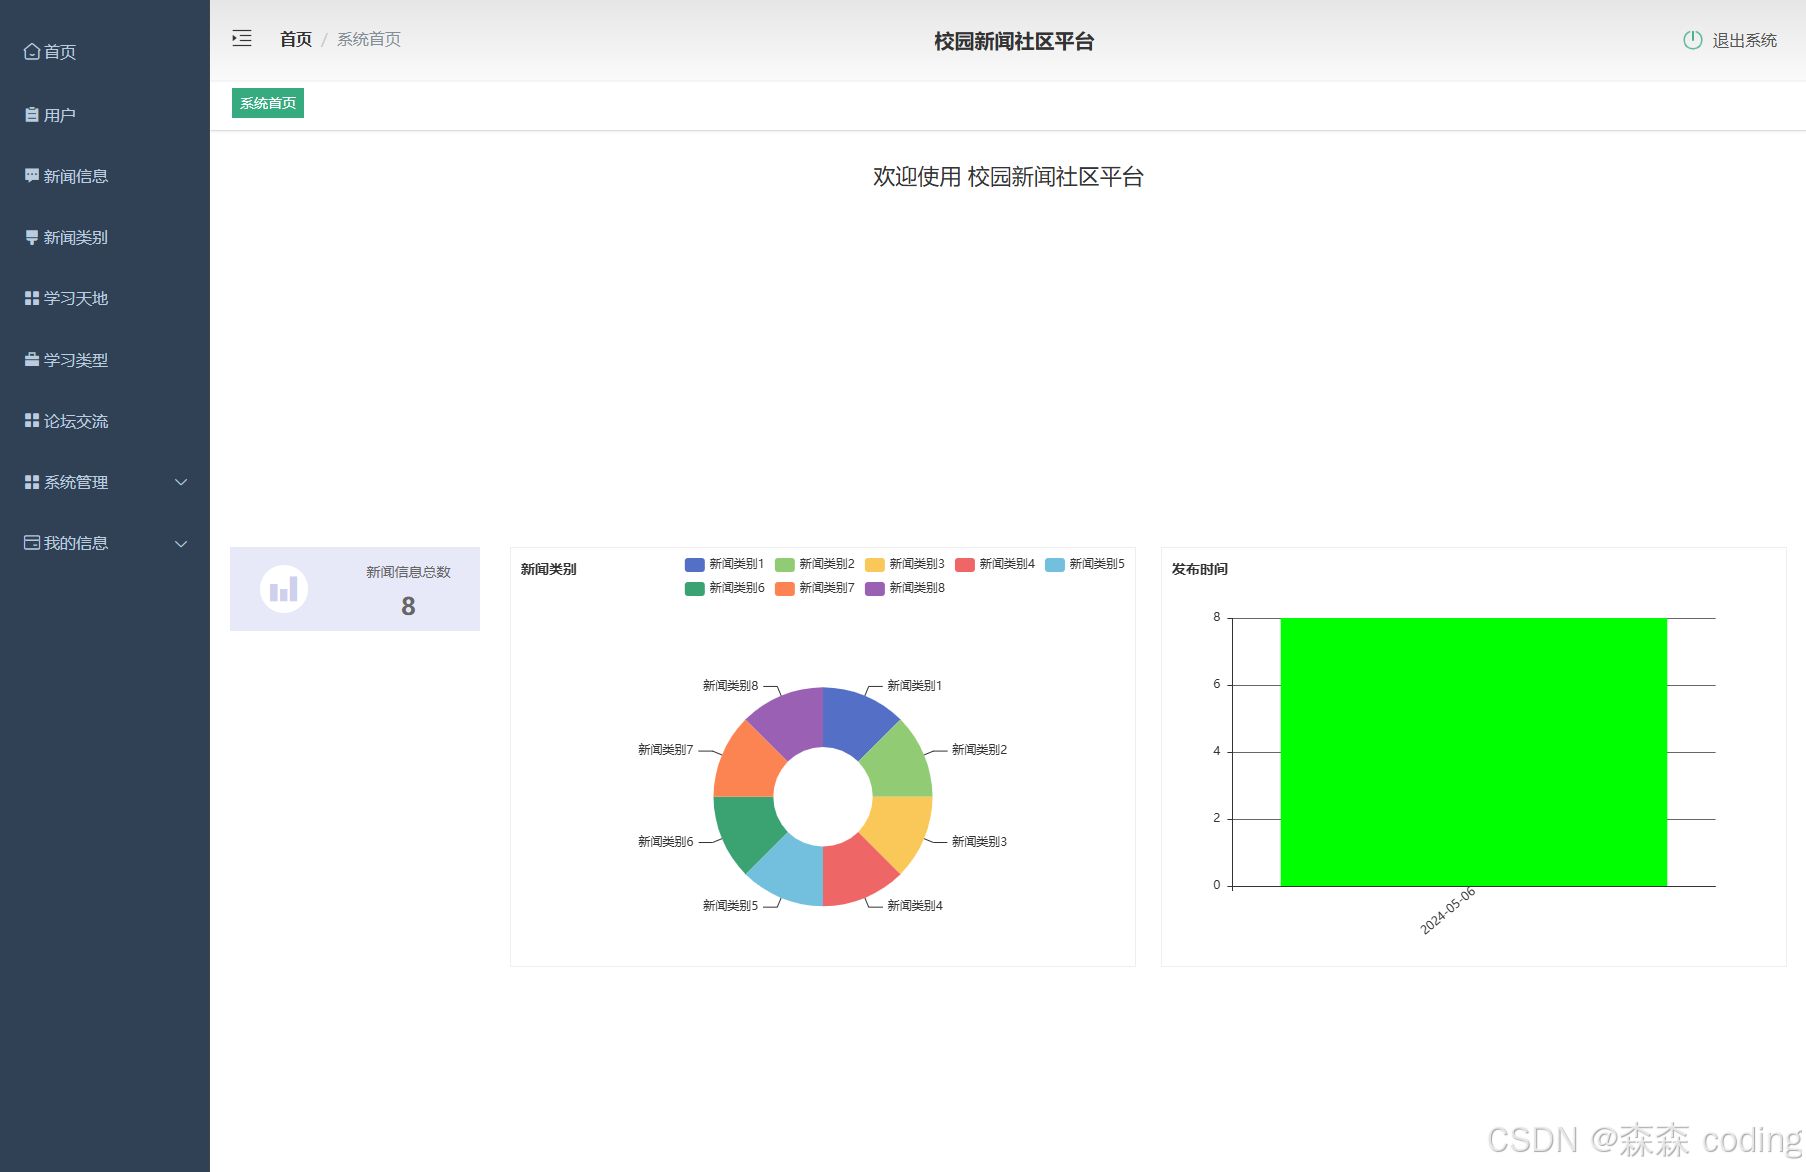The height and width of the screenshot is (1172, 1806).
Task: Click the icon beside 新闻类别 in sidebar
Action: pos(32,237)
